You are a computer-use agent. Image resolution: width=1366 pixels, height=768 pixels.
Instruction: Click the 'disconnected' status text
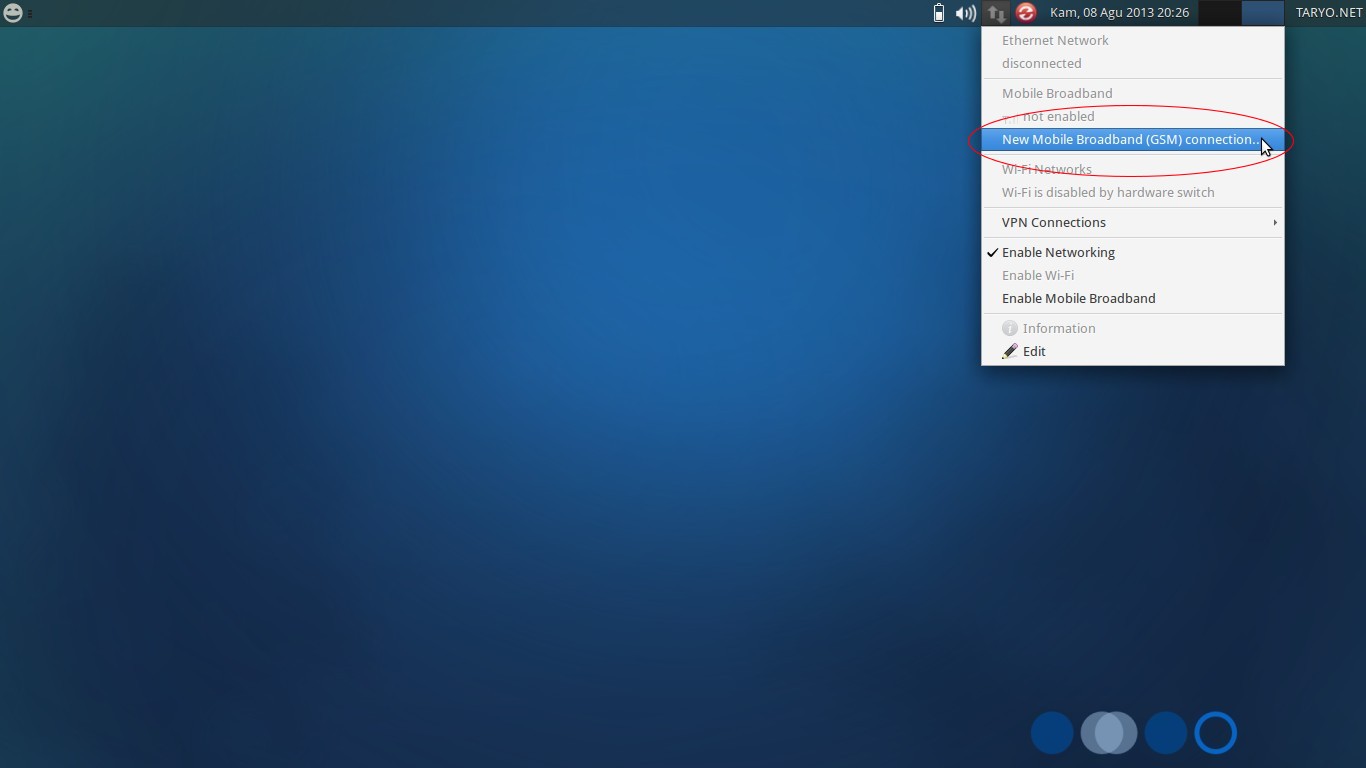pyautogui.click(x=1041, y=63)
